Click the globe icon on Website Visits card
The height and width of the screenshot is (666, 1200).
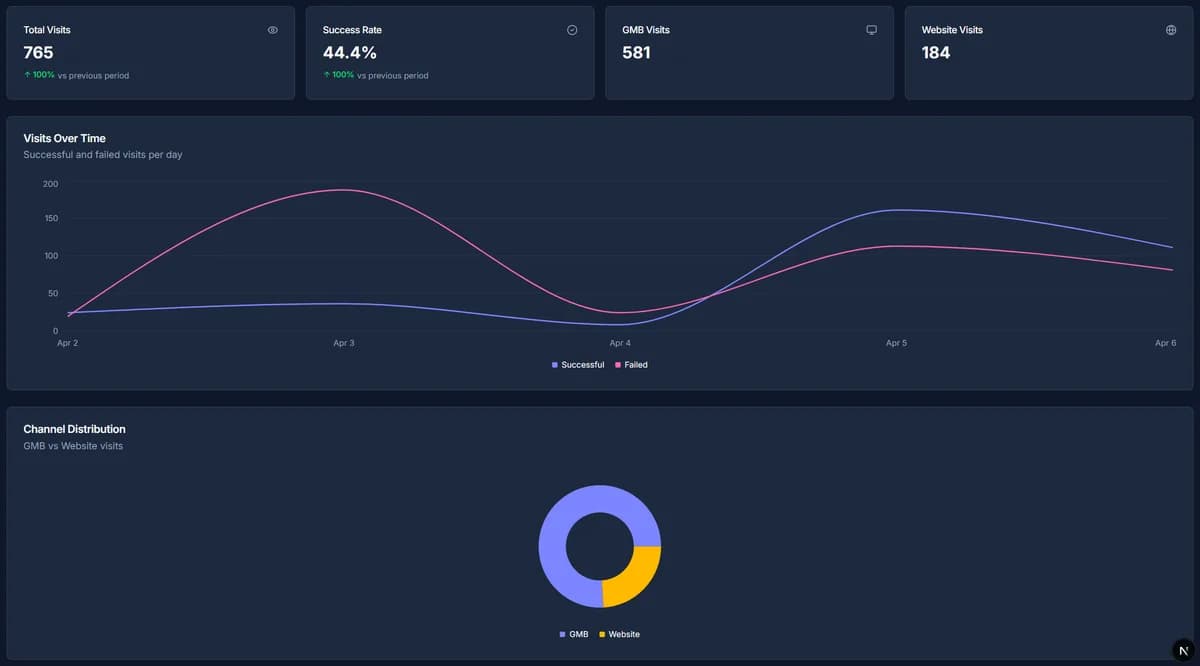coord(1171,30)
